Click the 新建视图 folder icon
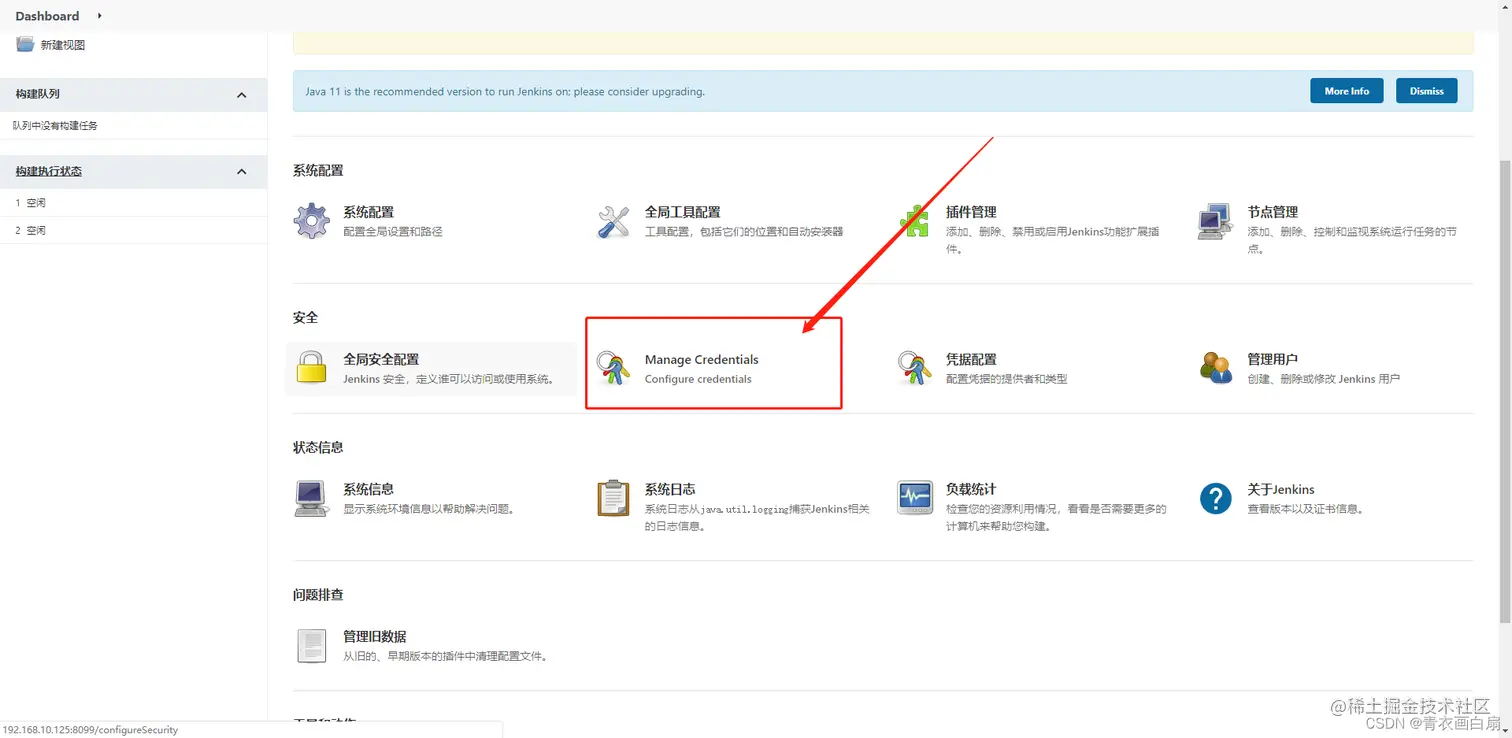1512x738 pixels. (x=25, y=44)
